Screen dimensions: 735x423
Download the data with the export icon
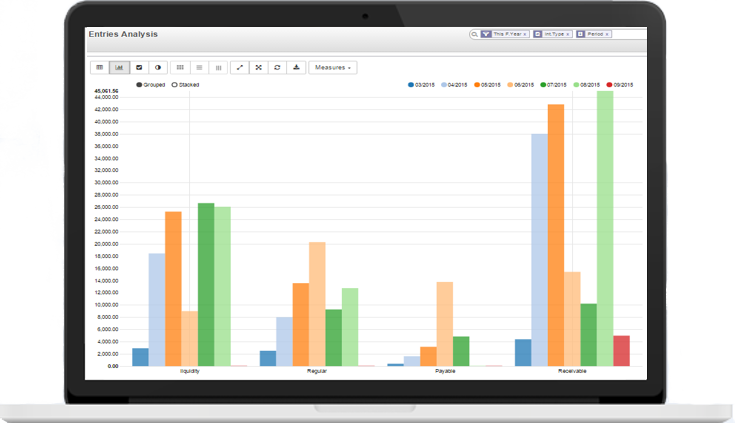pos(297,67)
